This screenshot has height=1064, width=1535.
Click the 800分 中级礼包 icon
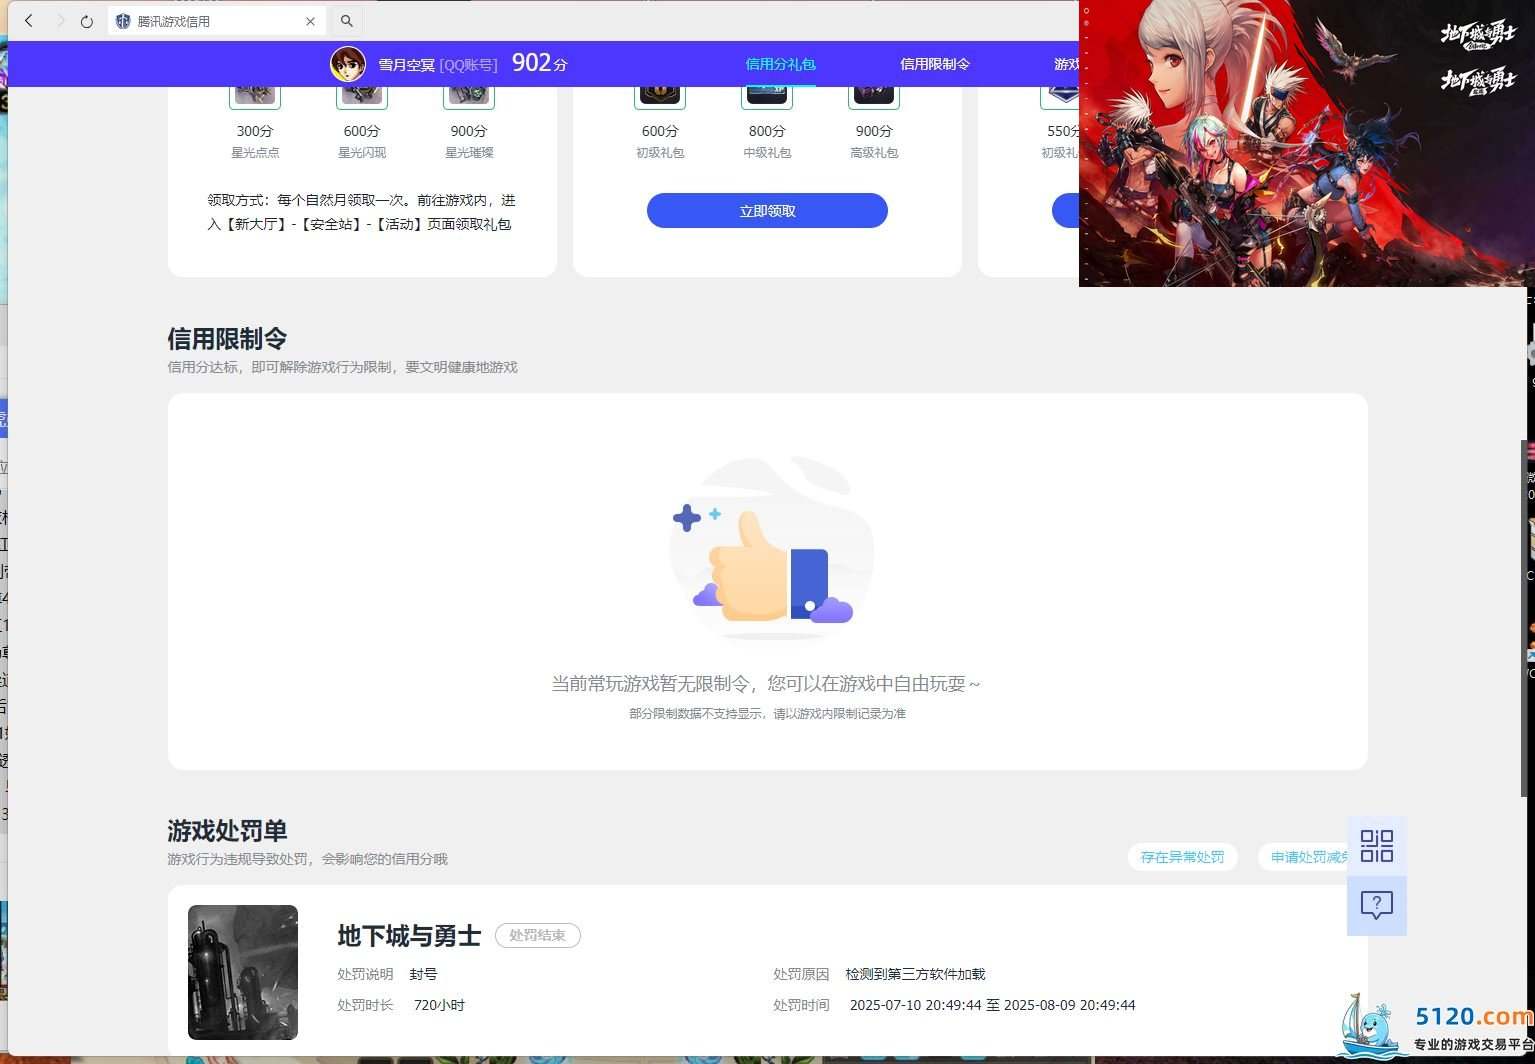click(767, 96)
